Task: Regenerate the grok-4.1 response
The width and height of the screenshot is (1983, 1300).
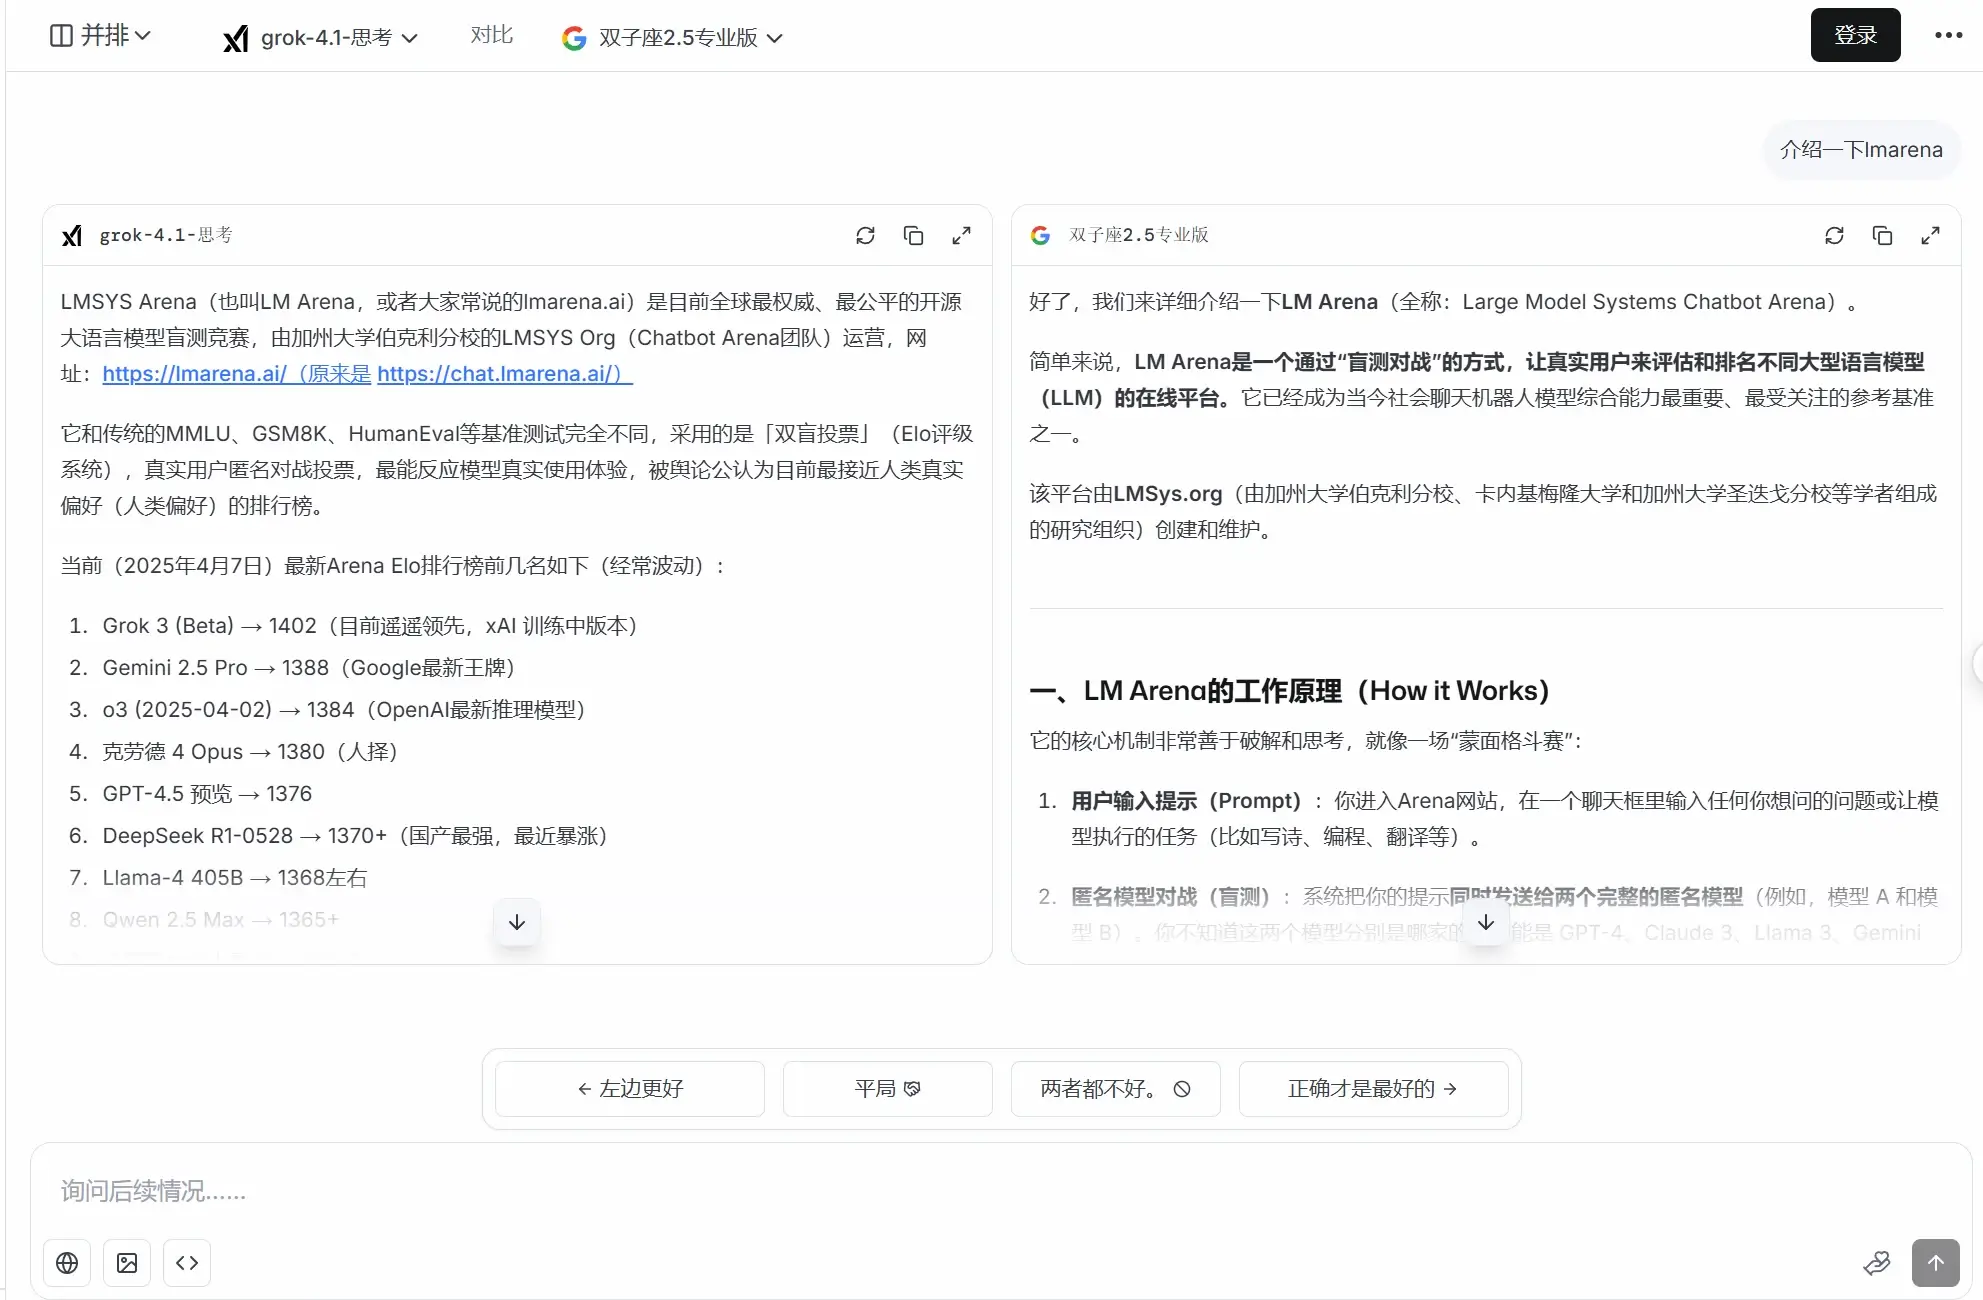Action: coord(865,235)
